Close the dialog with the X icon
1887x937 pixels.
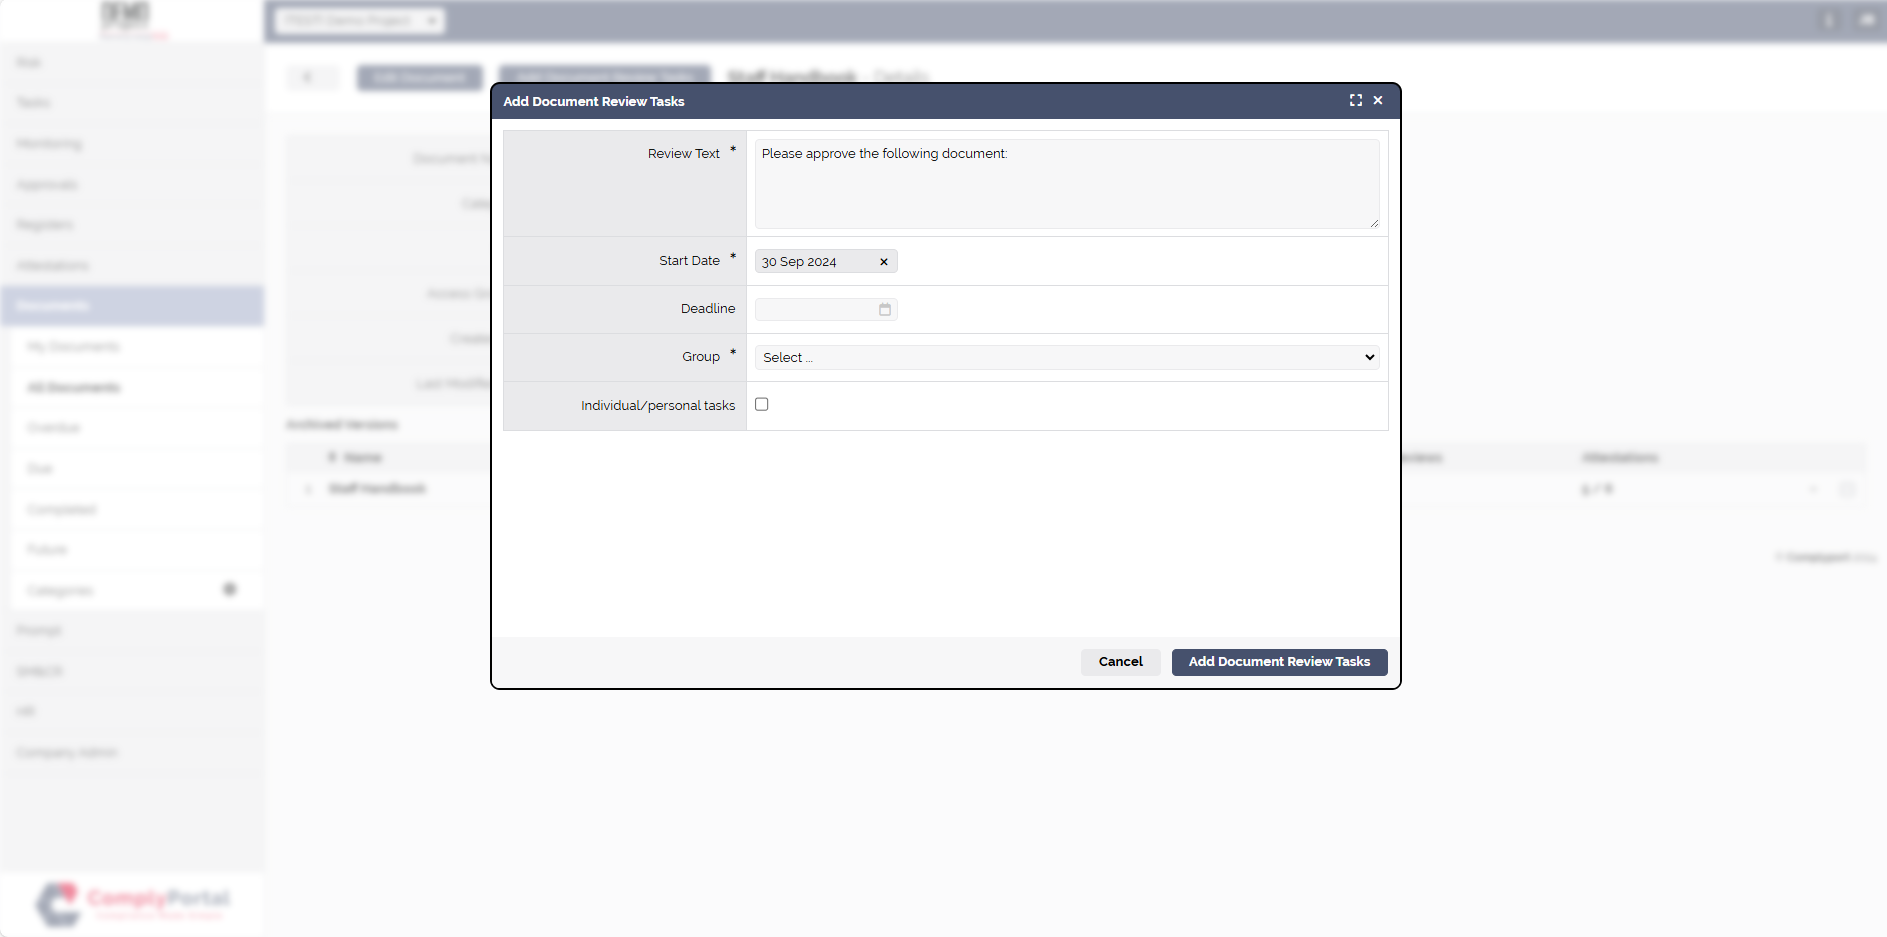tap(1378, 100)
